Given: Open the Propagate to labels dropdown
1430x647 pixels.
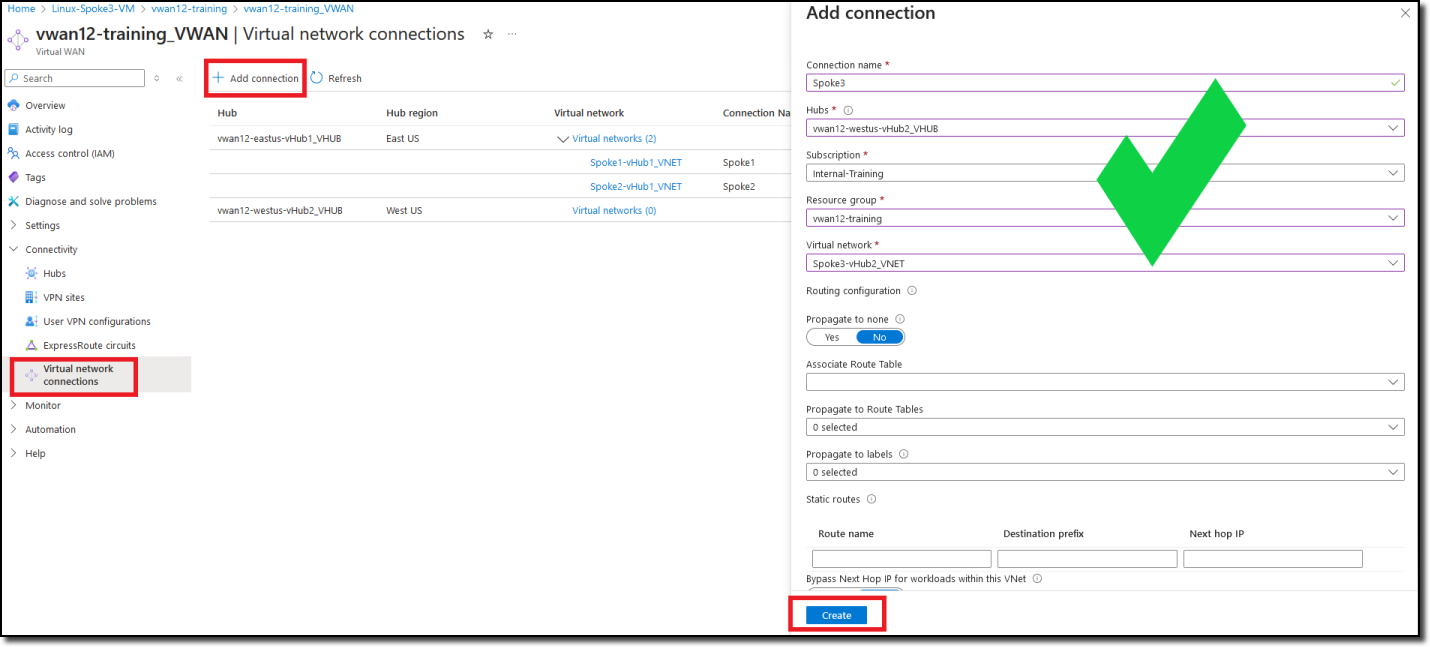Looking at the screenshot, I should coord(1105,472).
